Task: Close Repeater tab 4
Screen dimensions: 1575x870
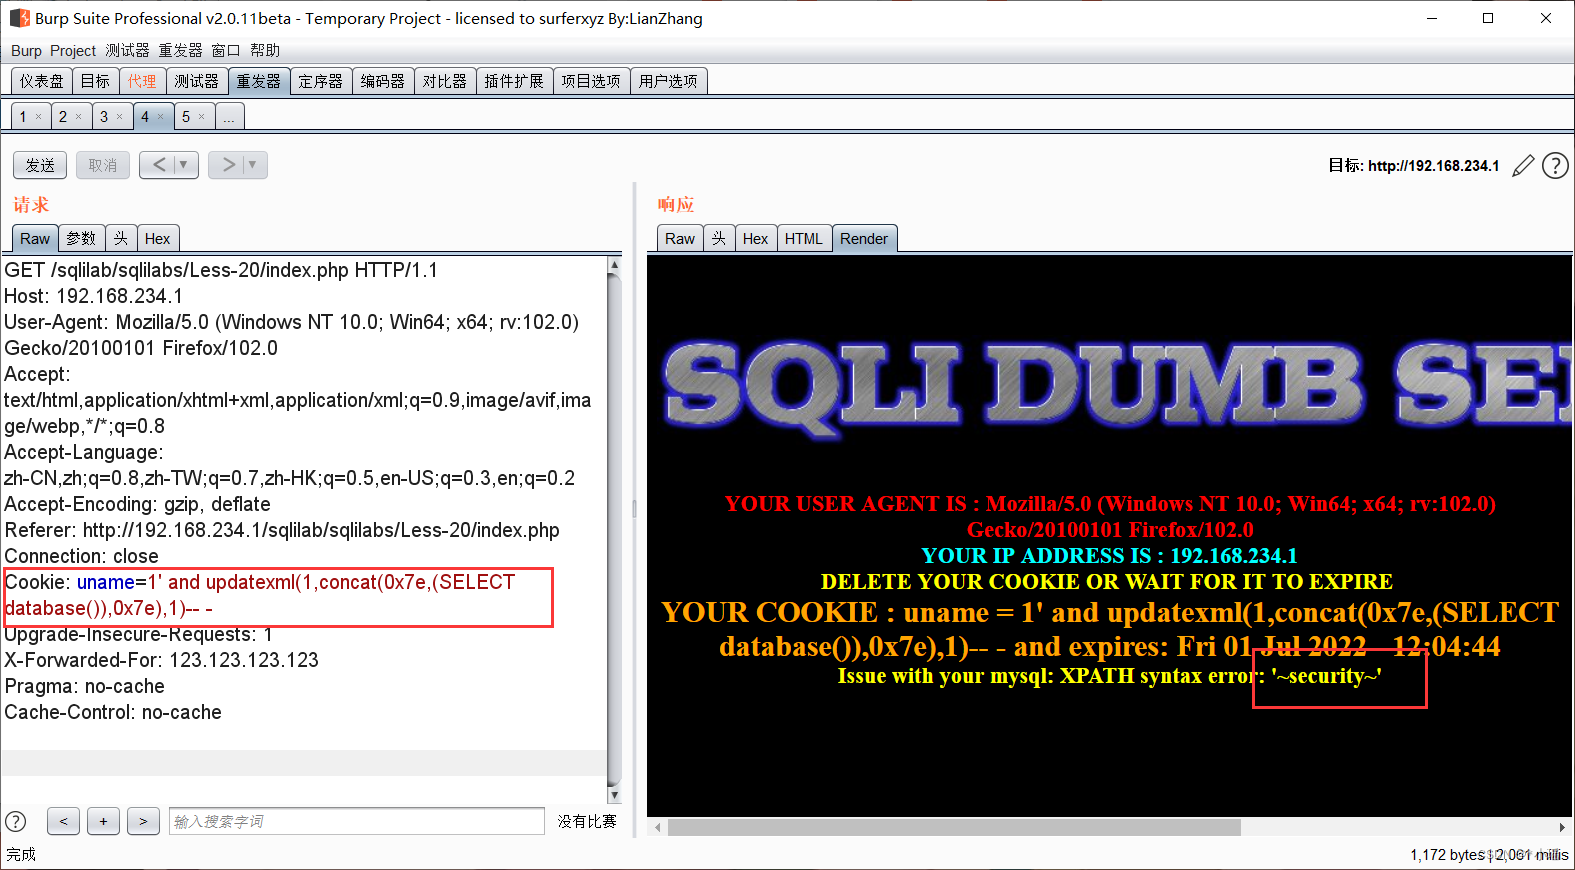Action: click(x=160, y=117)
